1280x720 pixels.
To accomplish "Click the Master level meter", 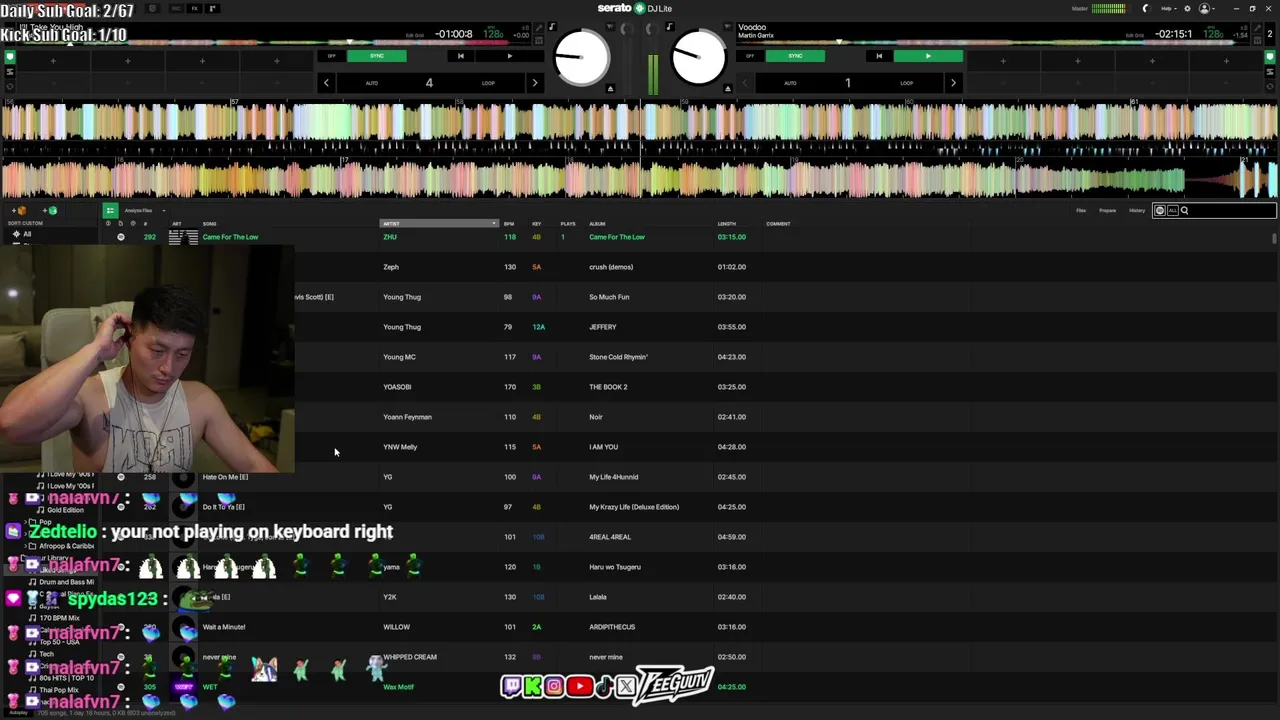I will 1109,9.
